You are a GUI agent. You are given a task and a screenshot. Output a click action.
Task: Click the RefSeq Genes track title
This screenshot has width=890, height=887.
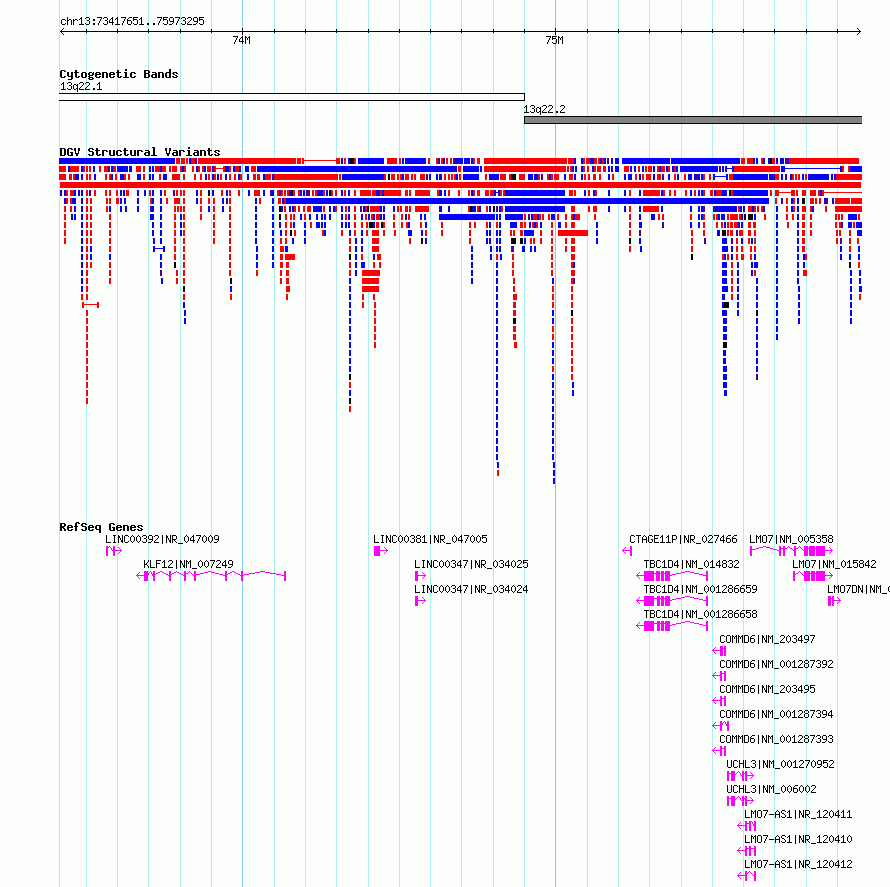(101, 527)
